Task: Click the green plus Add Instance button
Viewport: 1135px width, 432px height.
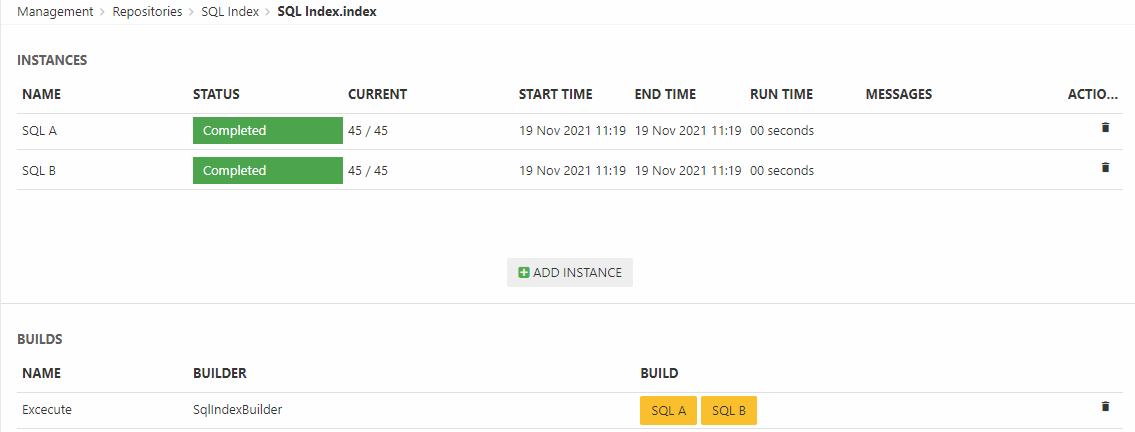Action: coord(570,272)
